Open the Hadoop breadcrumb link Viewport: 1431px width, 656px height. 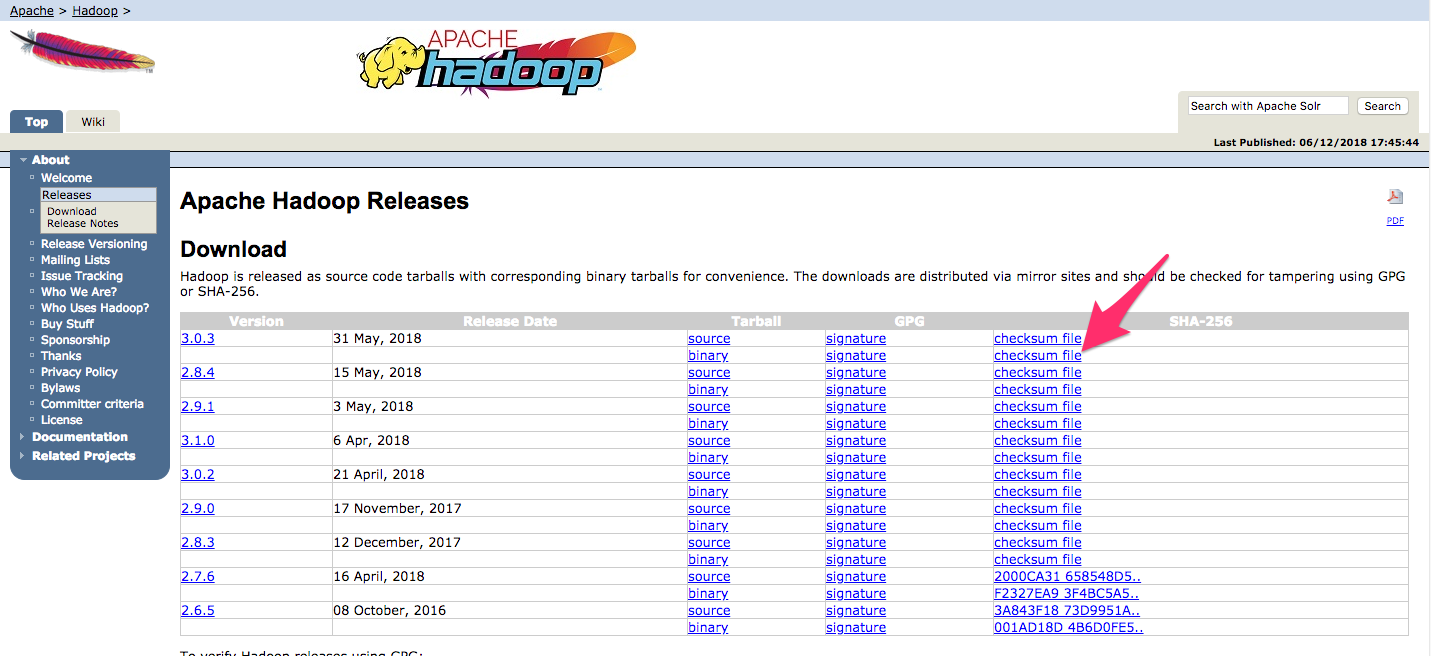(x=95, y=10)
